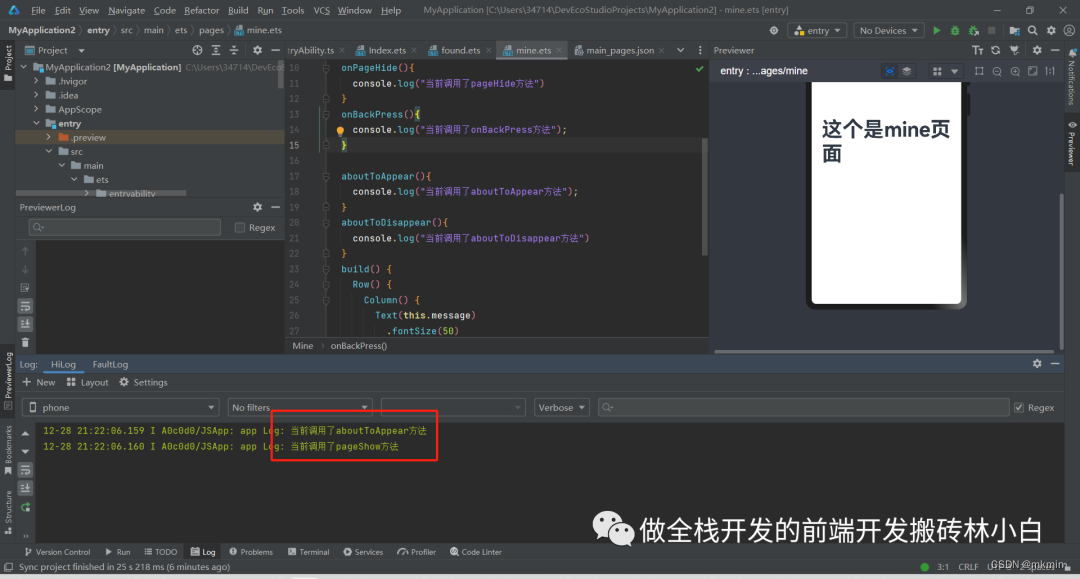Open the Search Everywhere magnifier icon
This screenshot has height=579, width=1080.
[x=1032, y=30]
